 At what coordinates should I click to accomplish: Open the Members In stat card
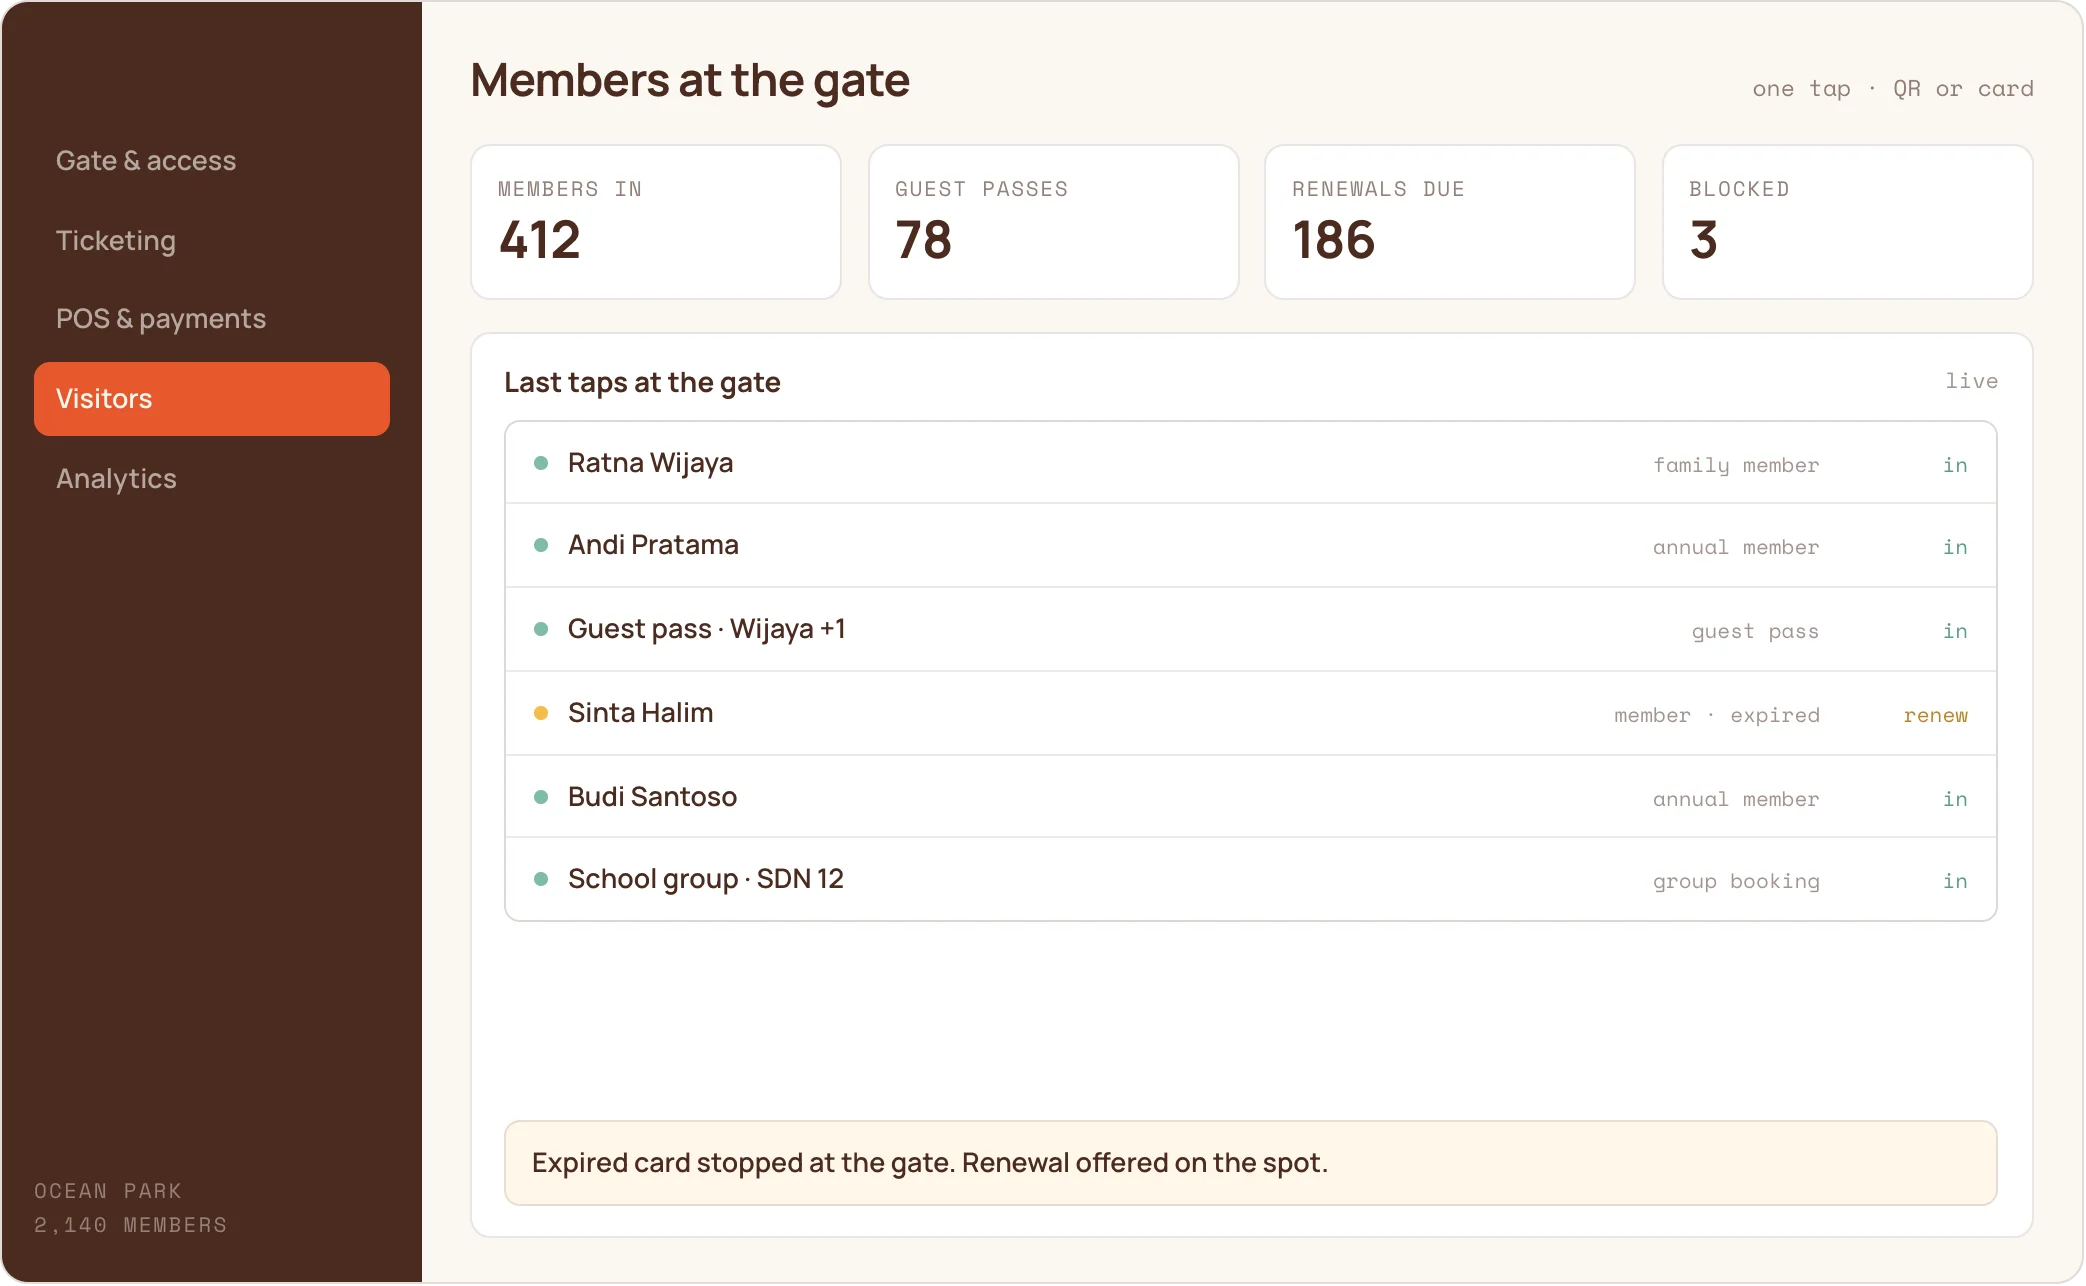(x=656, y=222)
